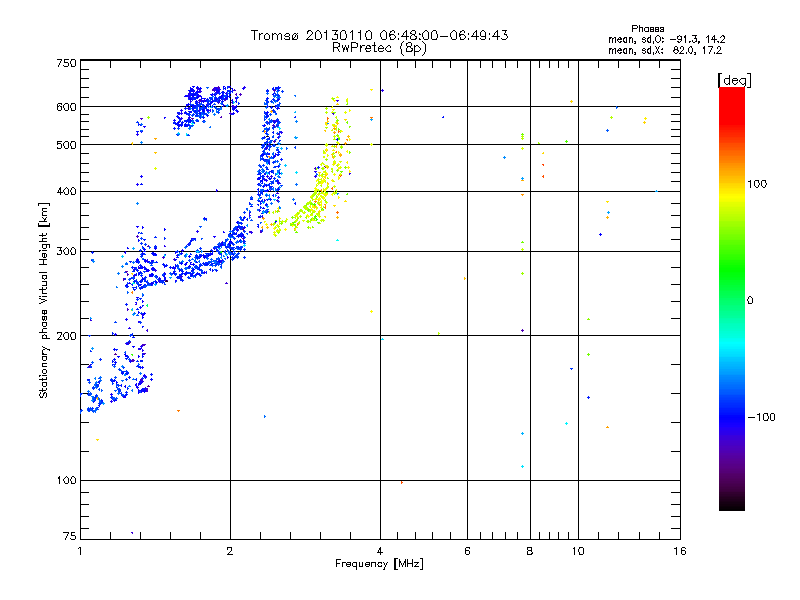
Task: Click the x-axis tick label '8'
Action: (x=530, y=551)
